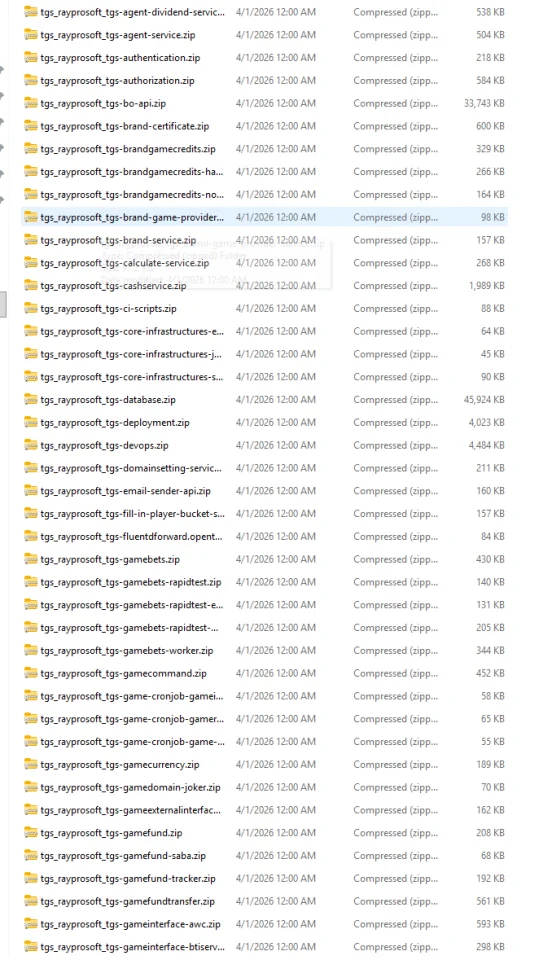
Task: Select the 593 KB size cell
Action: click(x=490, y=924)
